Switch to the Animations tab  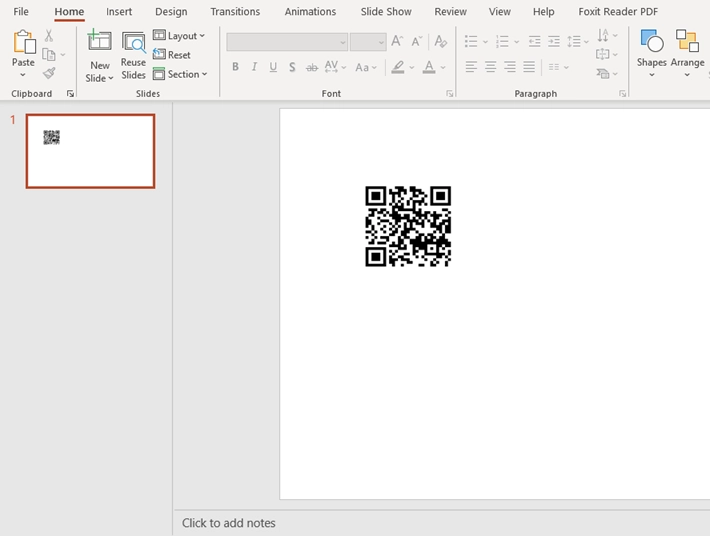310,12
